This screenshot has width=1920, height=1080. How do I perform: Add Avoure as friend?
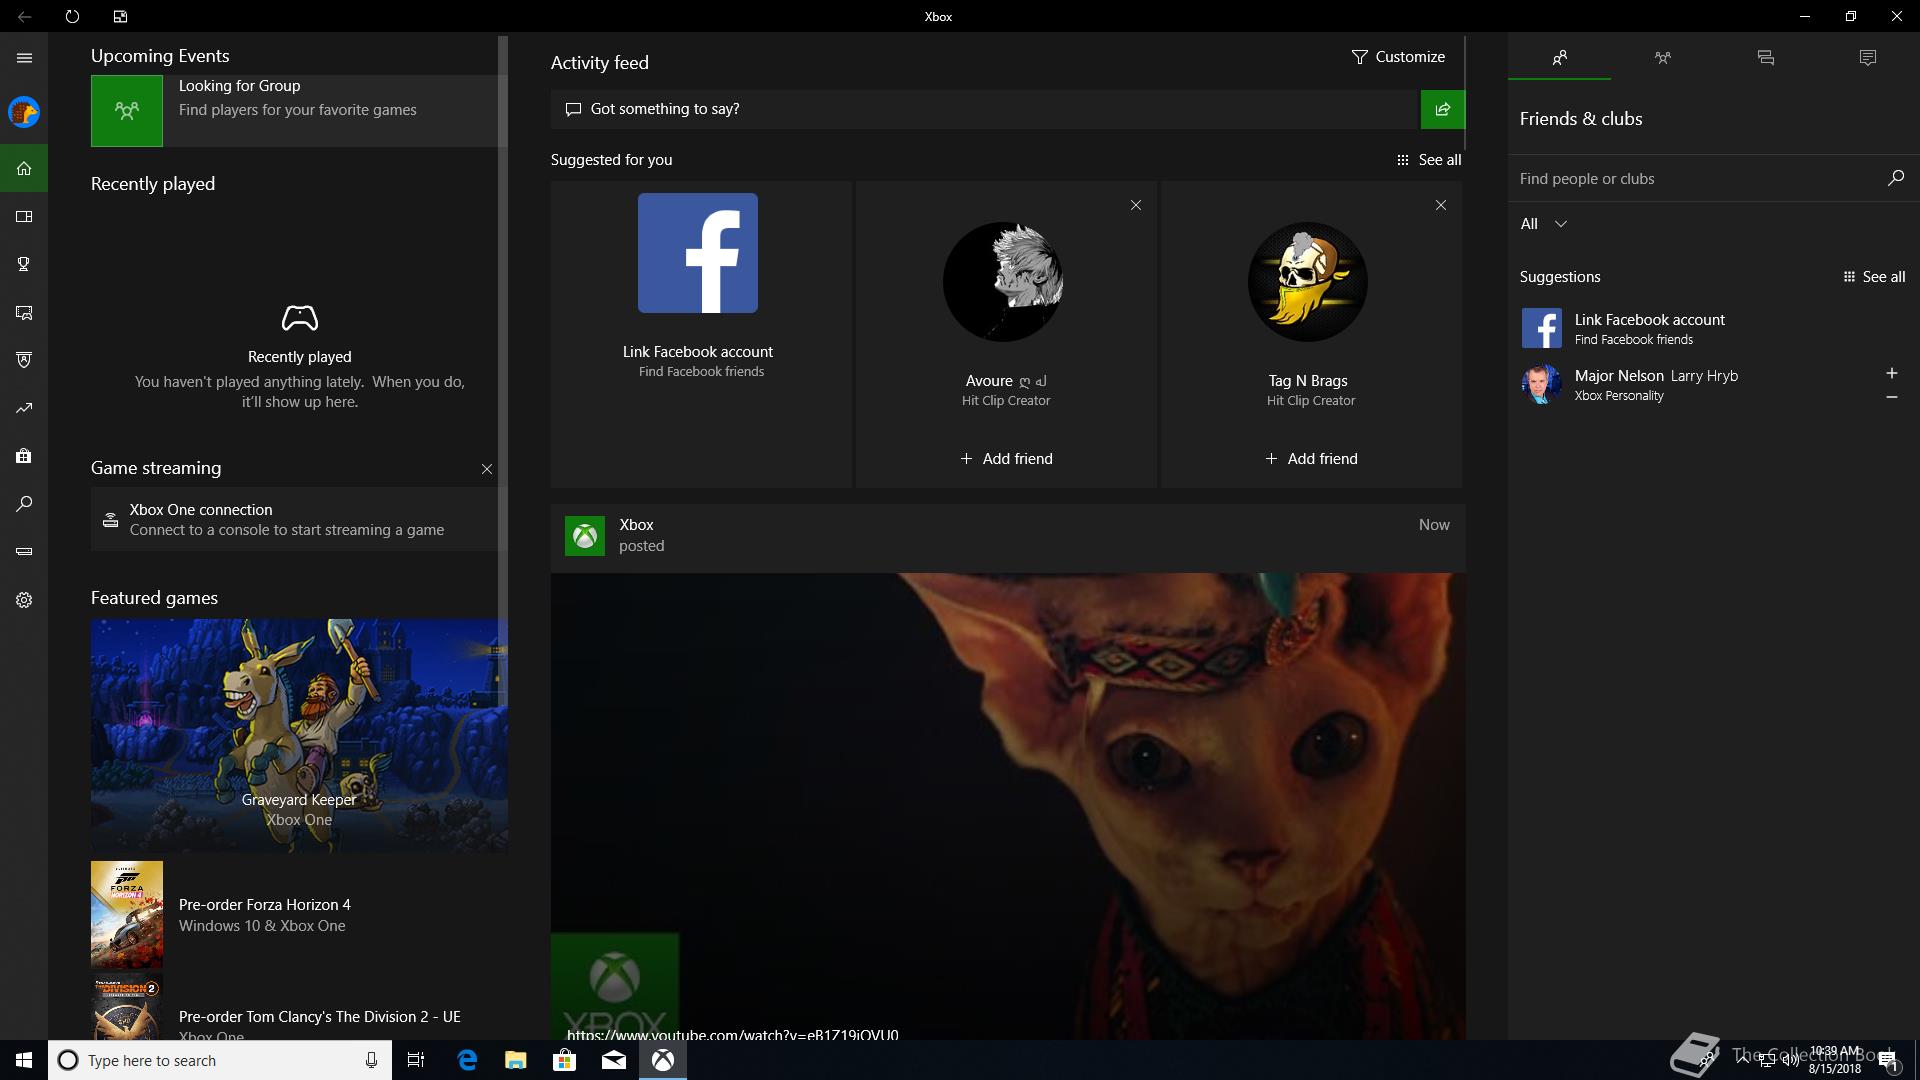click(x=1006, y=459)
